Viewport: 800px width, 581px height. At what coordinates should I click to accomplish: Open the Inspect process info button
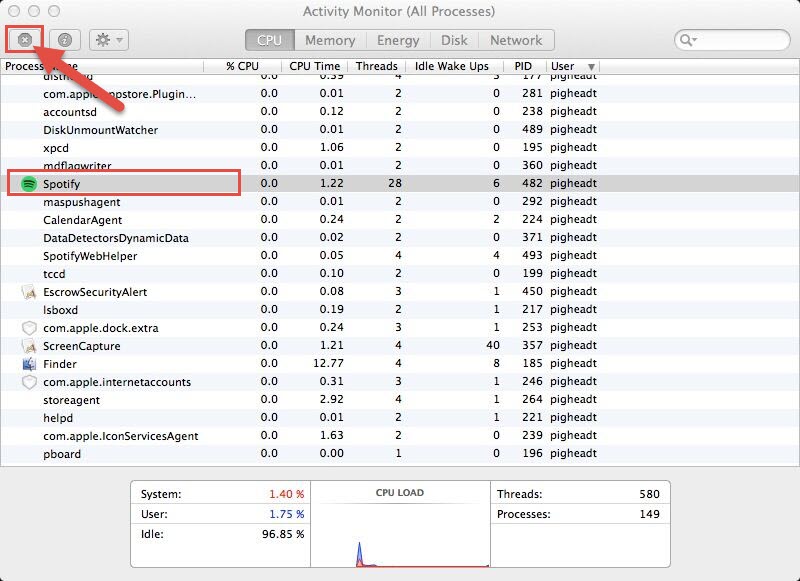click(x=65, y=40)
